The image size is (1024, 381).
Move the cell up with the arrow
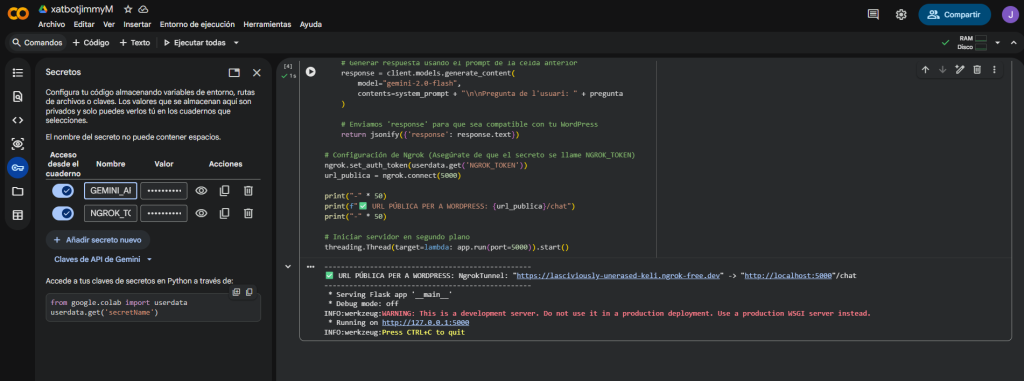point(925,69)
